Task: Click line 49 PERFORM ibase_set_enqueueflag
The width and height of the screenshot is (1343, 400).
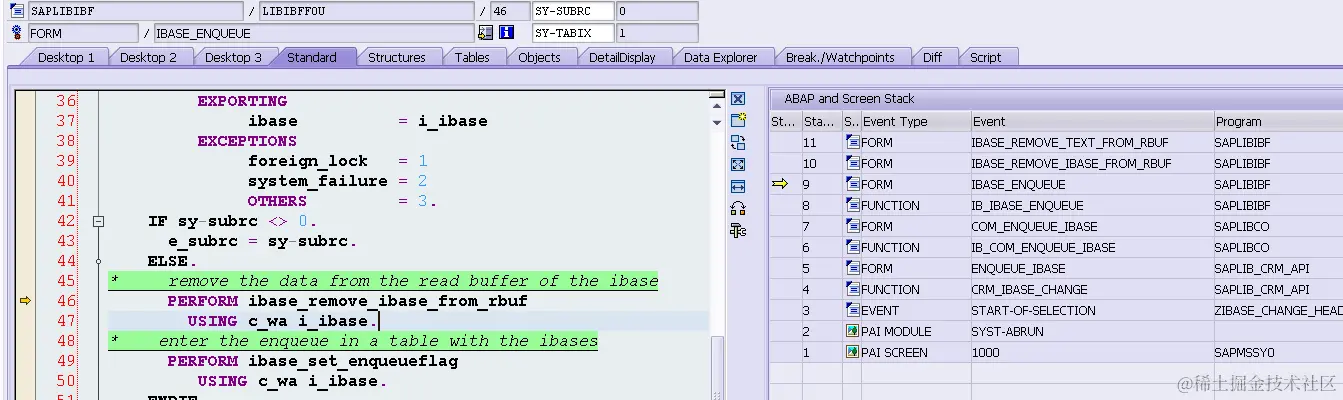Action: pos(312,361)
